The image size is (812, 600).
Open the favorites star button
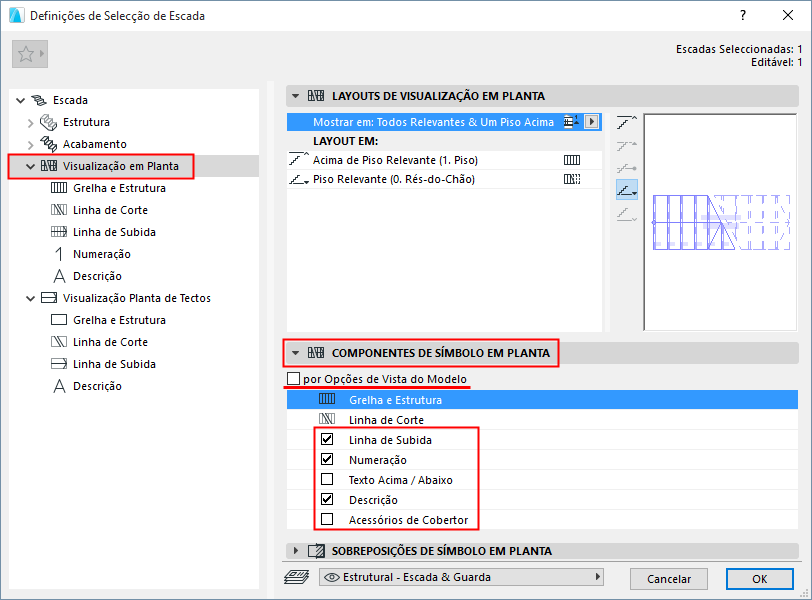(30, 54)
